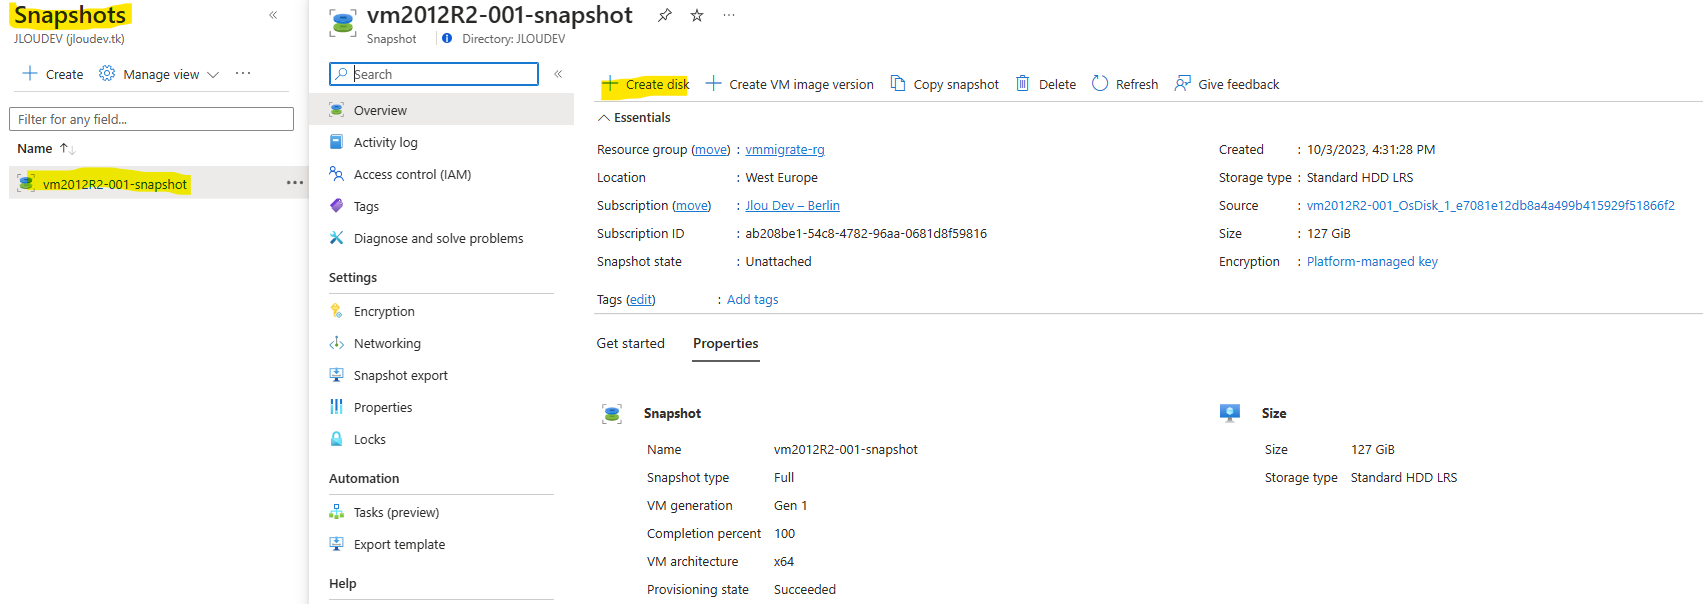
Task: Click the West Europe location value
Action: coord(781,178)
